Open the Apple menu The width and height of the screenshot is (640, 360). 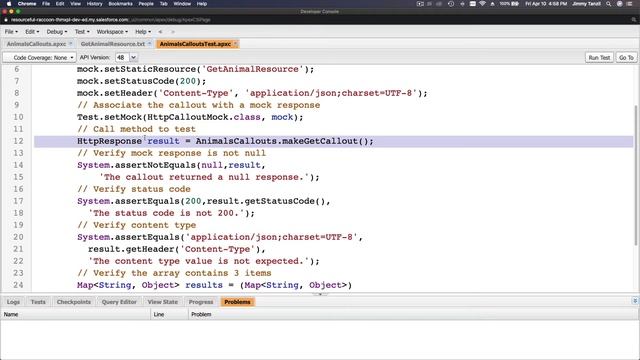[x=9, y=4]
